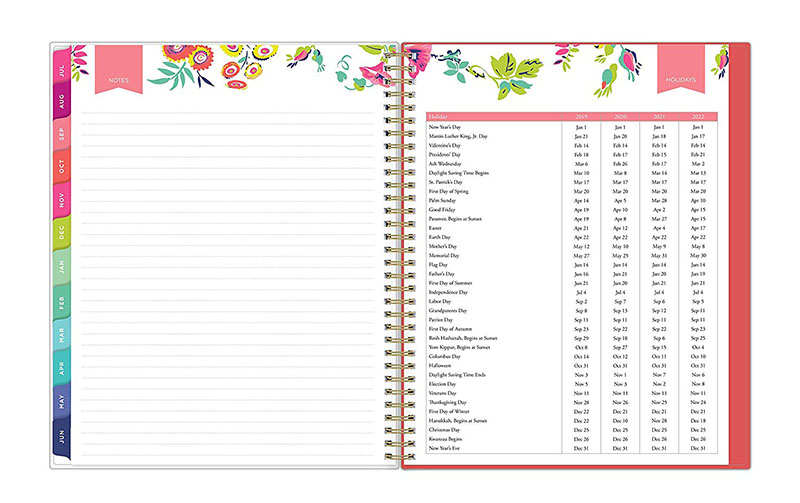The height and width of the screenshot is (503, 800).
Task: Click the Holiday column header
Action: pos(438,118)
